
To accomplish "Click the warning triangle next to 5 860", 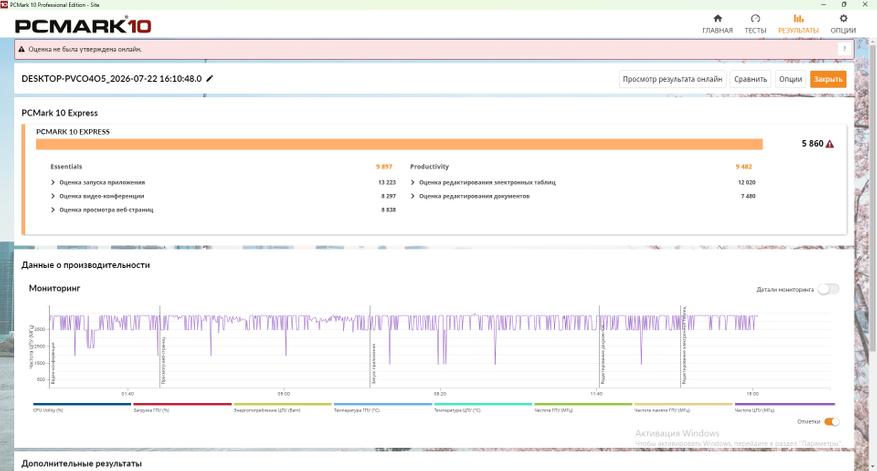I will tap(829, 144).
